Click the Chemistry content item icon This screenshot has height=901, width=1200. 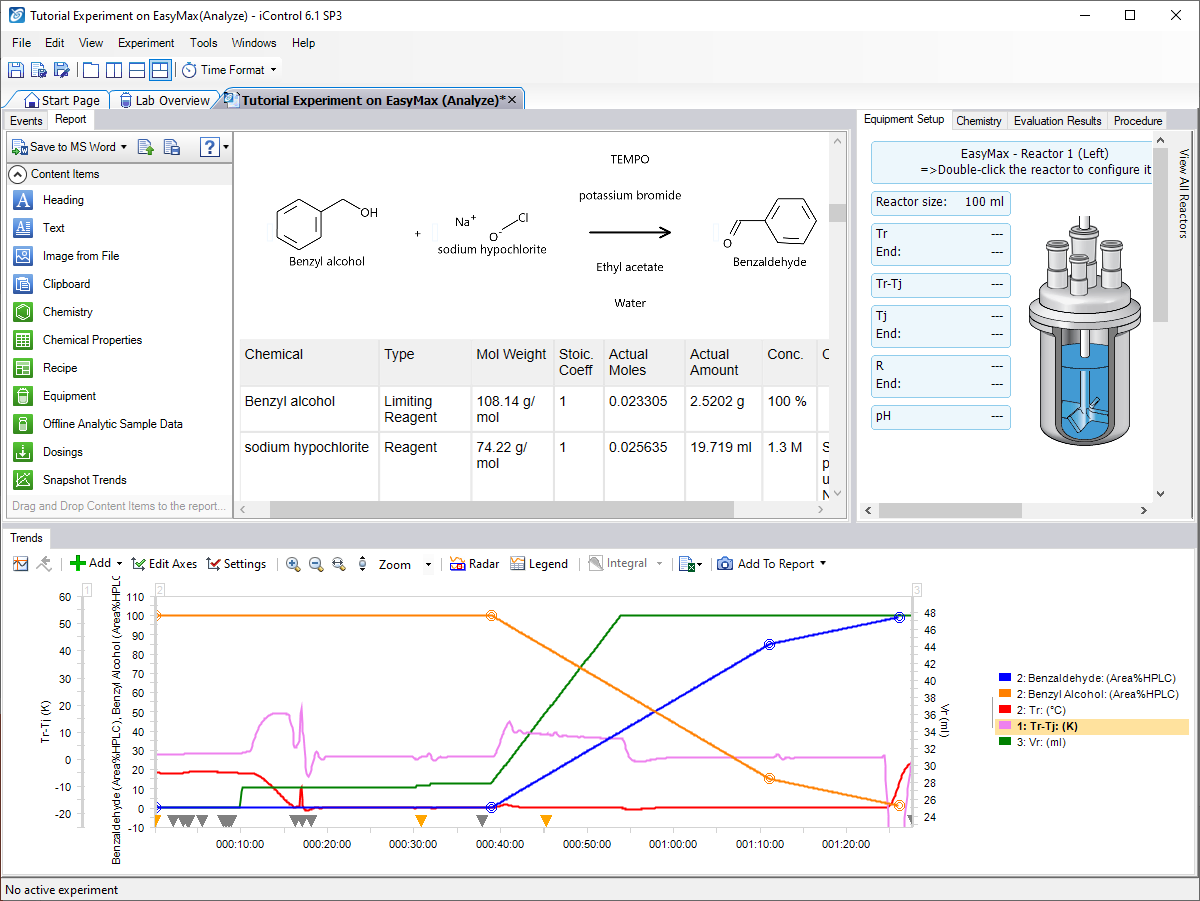(x=24, y=312)
